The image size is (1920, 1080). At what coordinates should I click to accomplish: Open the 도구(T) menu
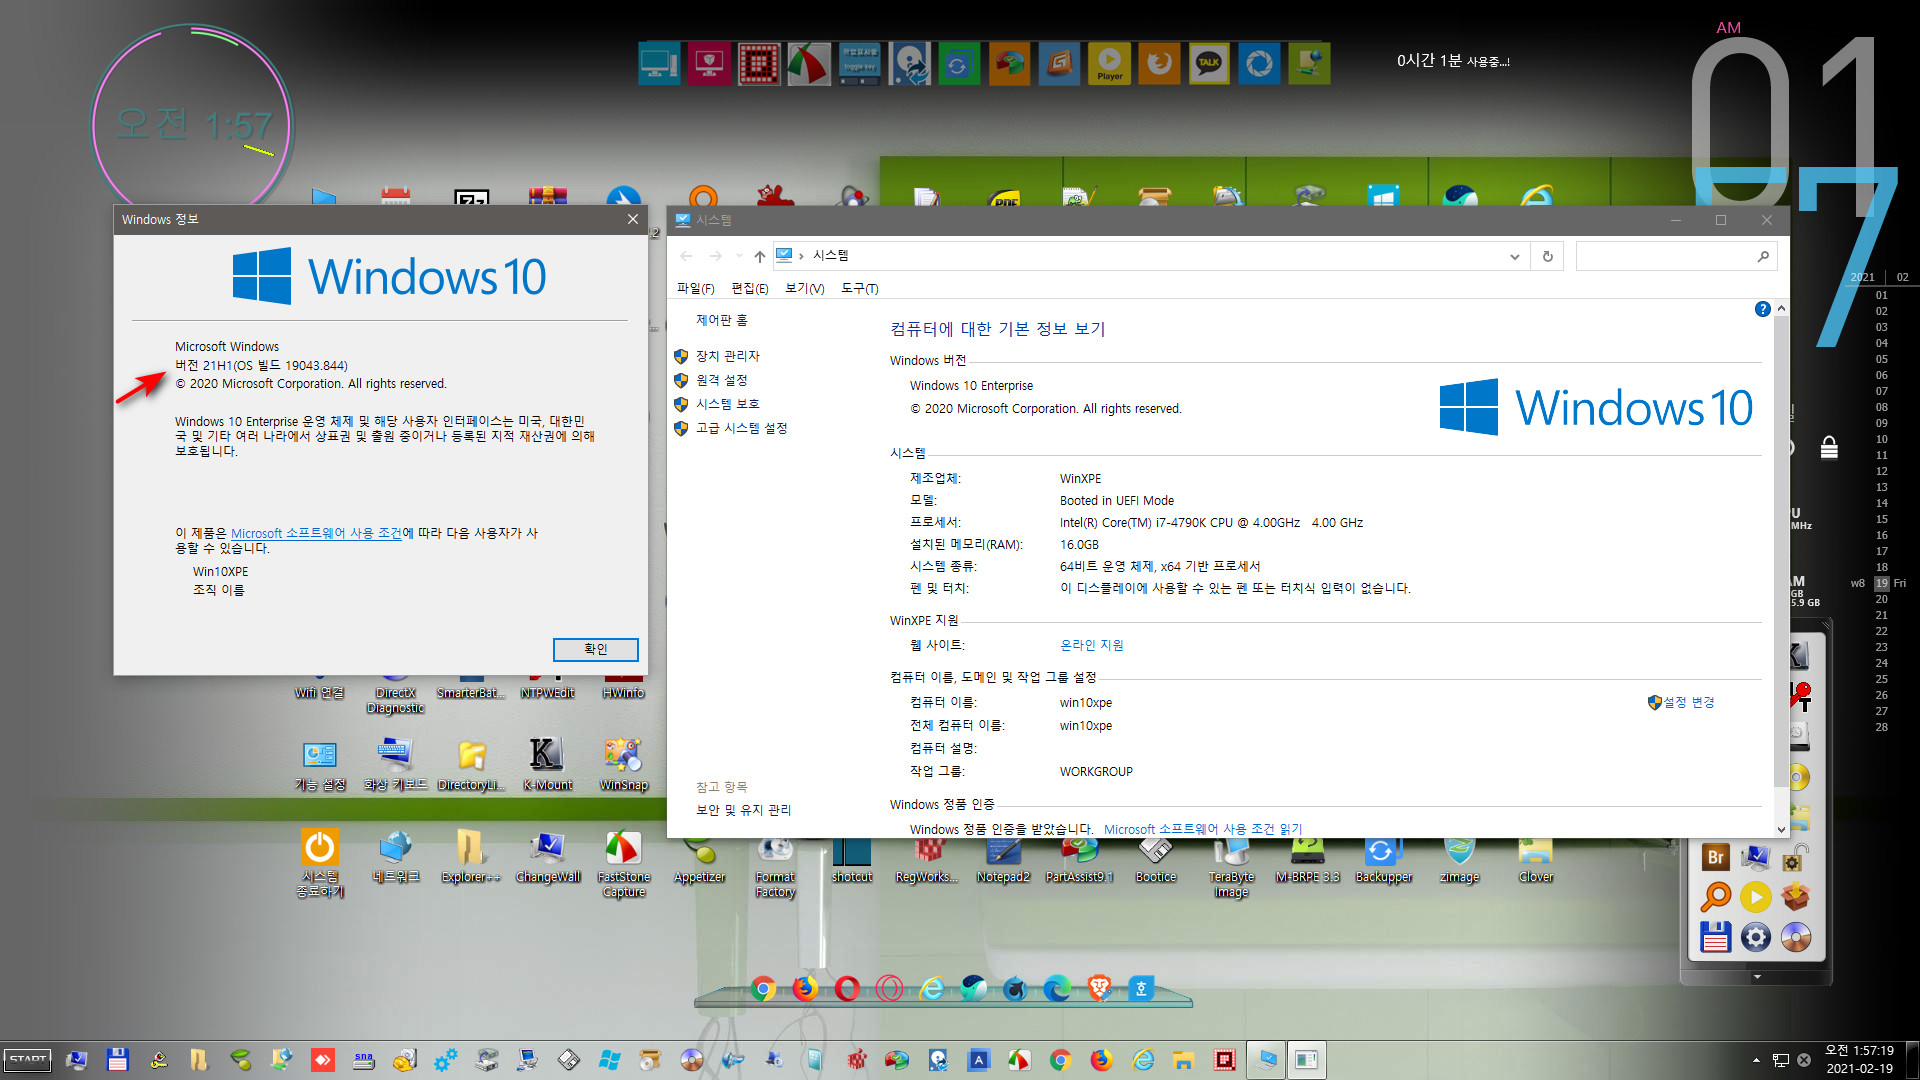[x=859, y=288]
